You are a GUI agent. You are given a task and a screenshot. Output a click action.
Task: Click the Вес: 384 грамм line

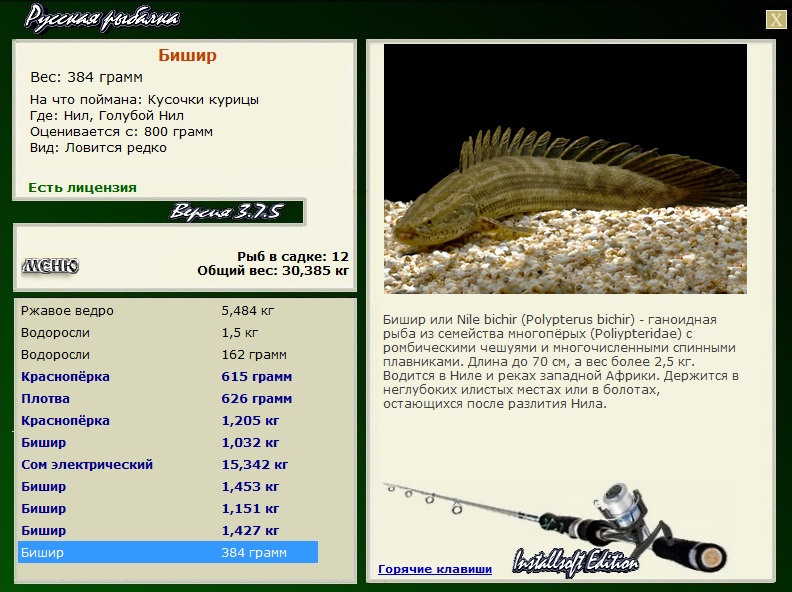[x=86, y=77]
